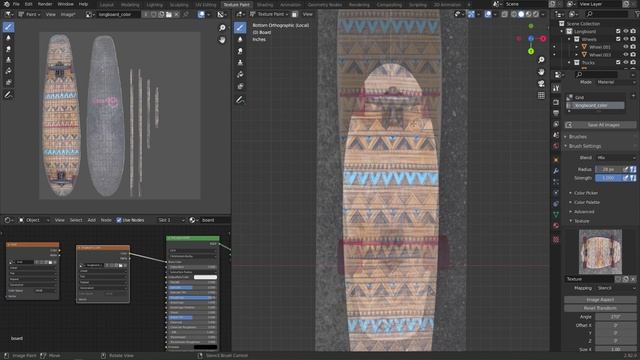Screen dimensions: 640x360
Task: Select the Fill tool in the 3D viewport
Action: tap(240, 75)
